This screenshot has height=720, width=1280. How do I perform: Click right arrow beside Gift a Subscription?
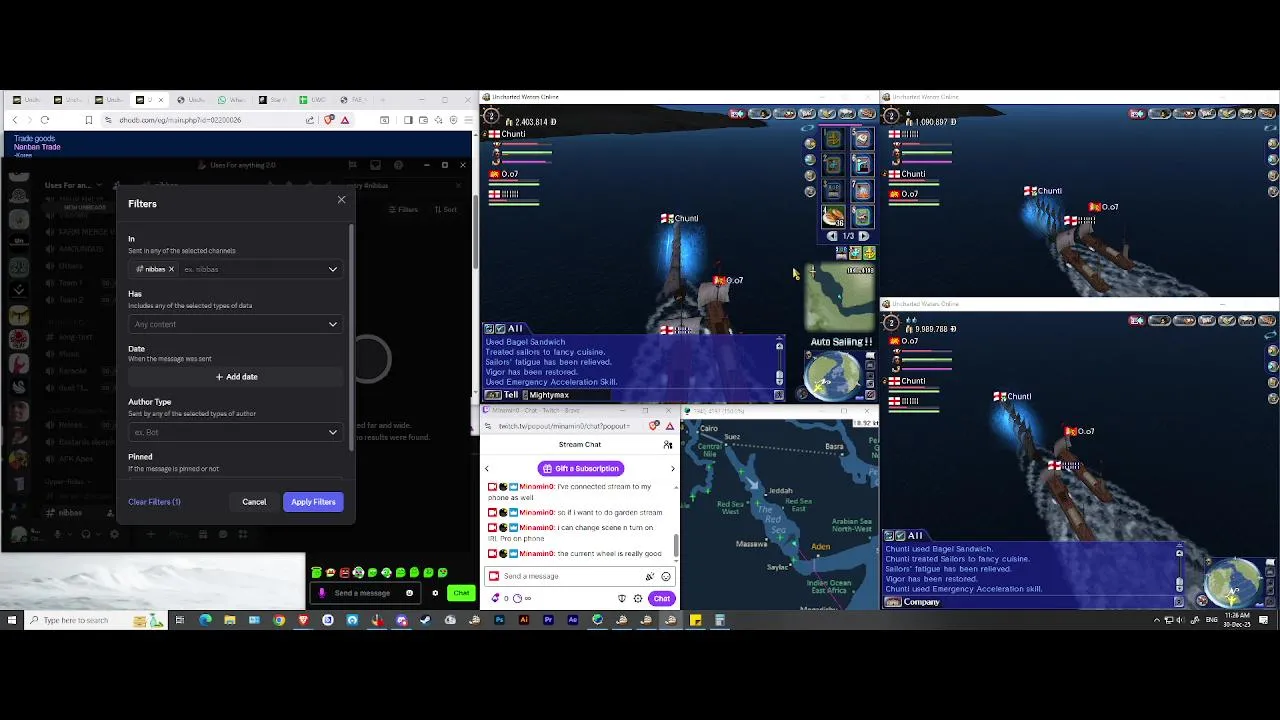coord(672,469)
